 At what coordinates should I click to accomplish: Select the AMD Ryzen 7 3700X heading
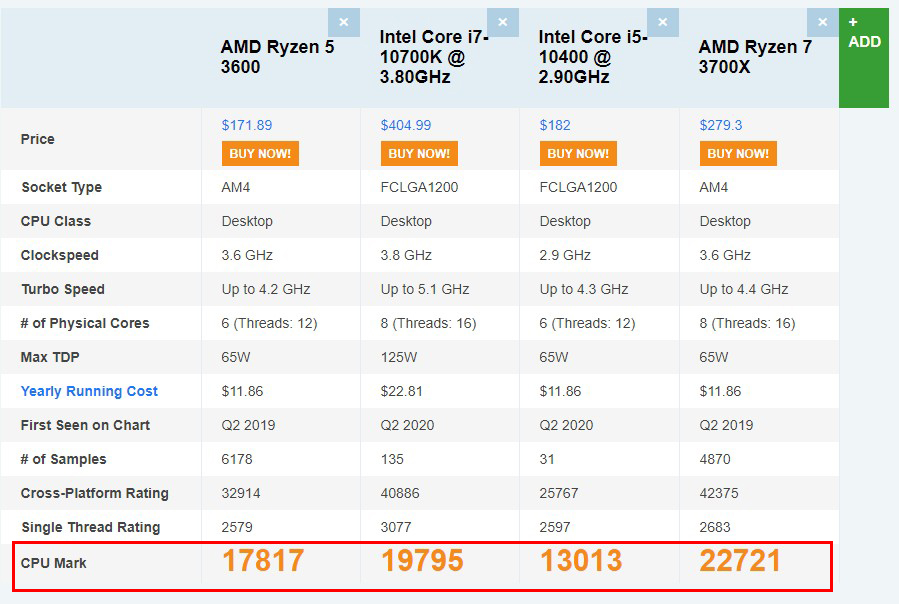click(755, 57)
